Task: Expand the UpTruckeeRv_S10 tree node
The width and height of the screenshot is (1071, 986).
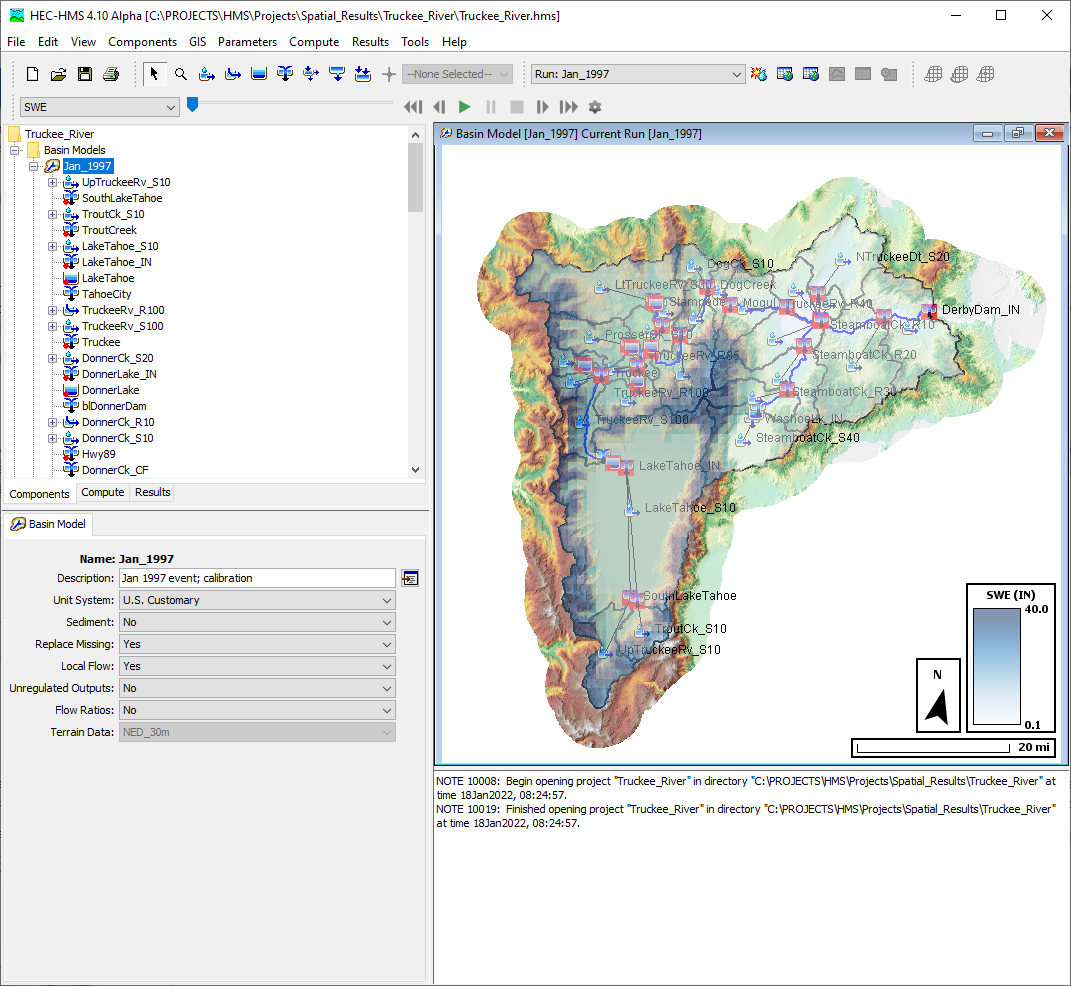Action: [53, 182]
